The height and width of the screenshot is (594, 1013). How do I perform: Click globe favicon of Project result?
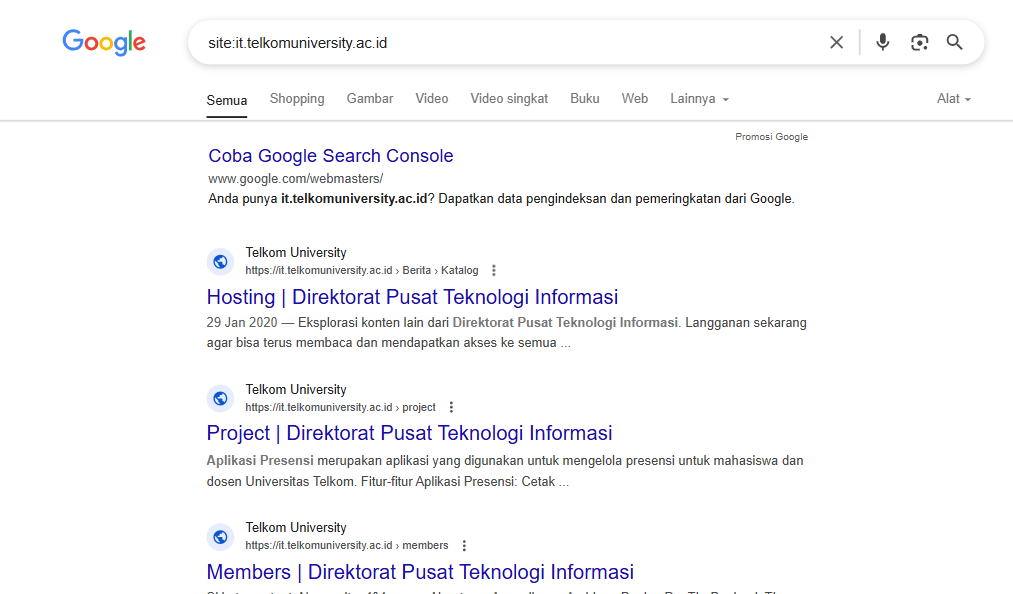click(x=220, y=399)
